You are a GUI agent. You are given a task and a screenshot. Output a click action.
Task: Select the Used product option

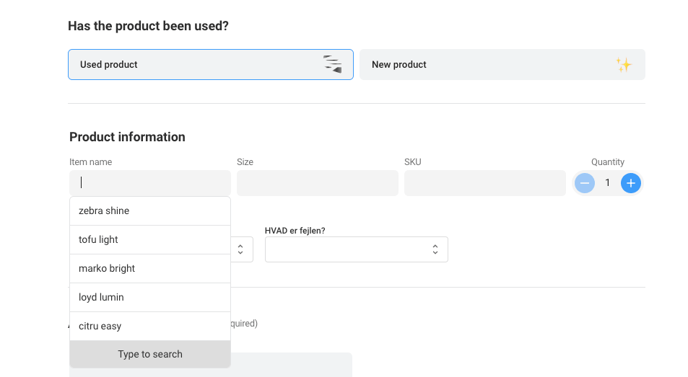[211, 65]
